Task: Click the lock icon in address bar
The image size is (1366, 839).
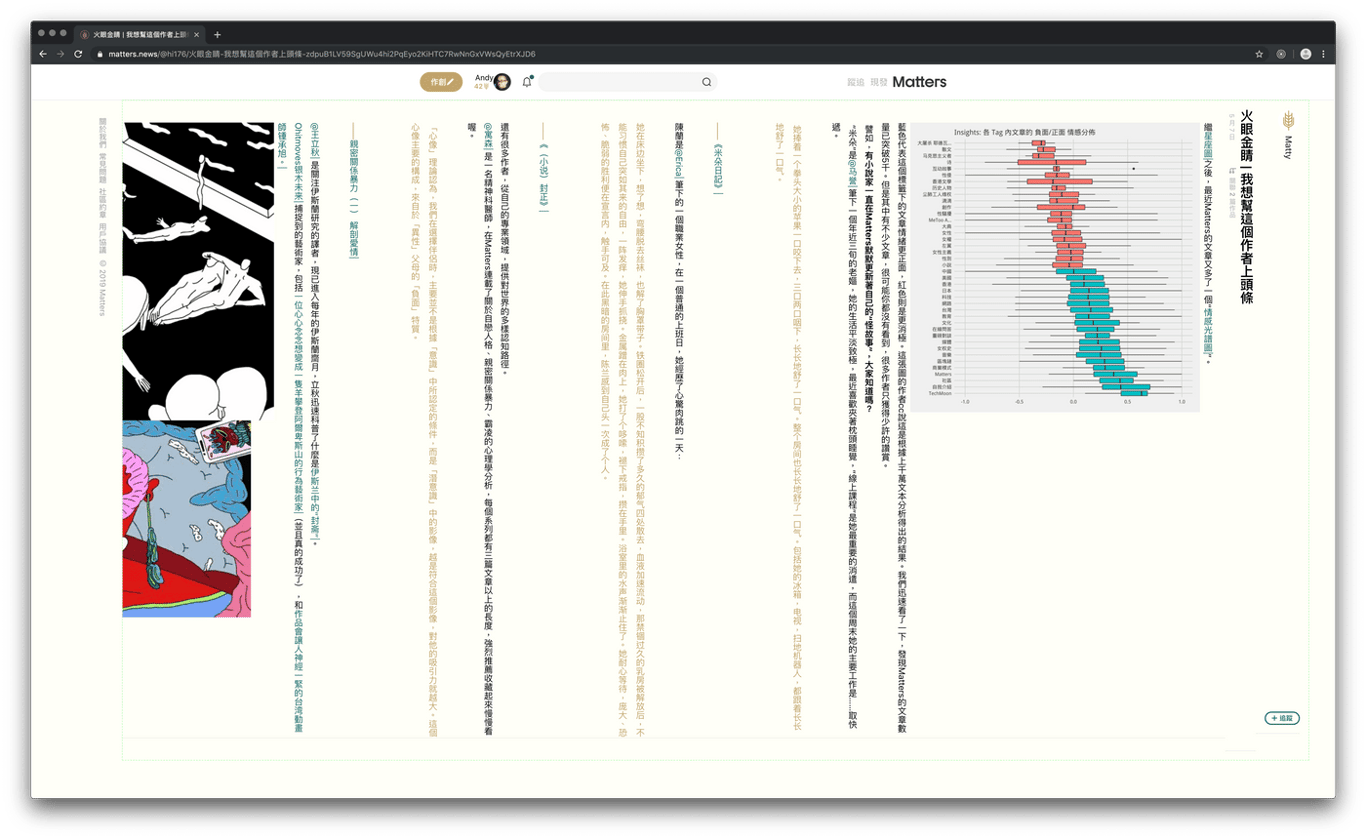Action: pos(100,54)
